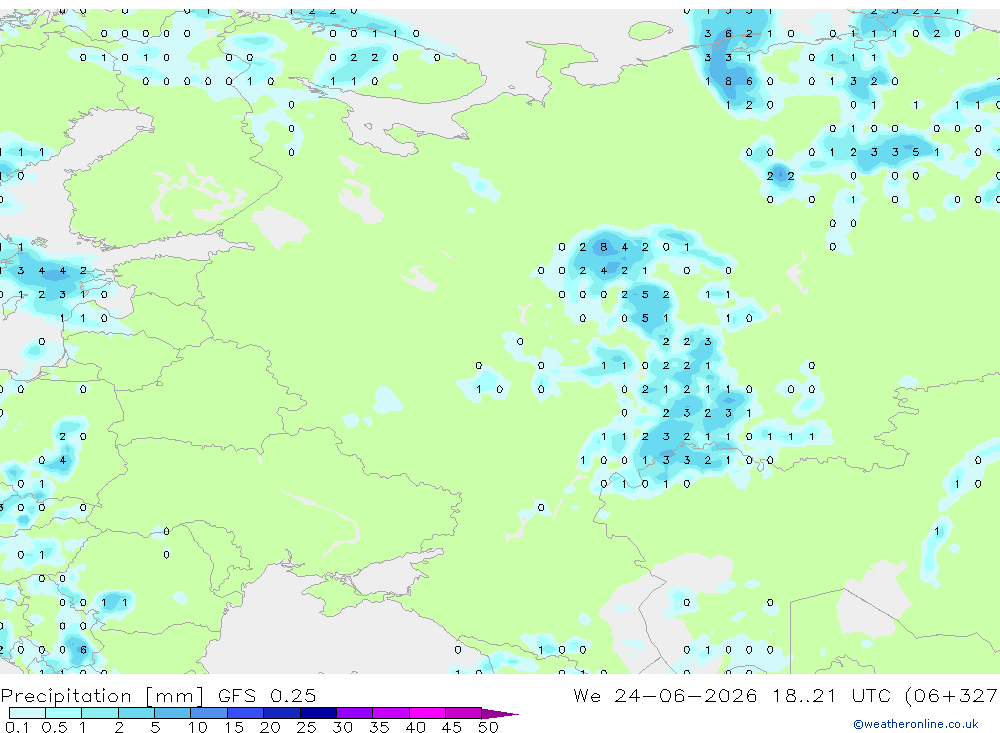Click the magenta swatch between 40 and 45
Screen dimensions: 1000x733
tap(427, 713)
